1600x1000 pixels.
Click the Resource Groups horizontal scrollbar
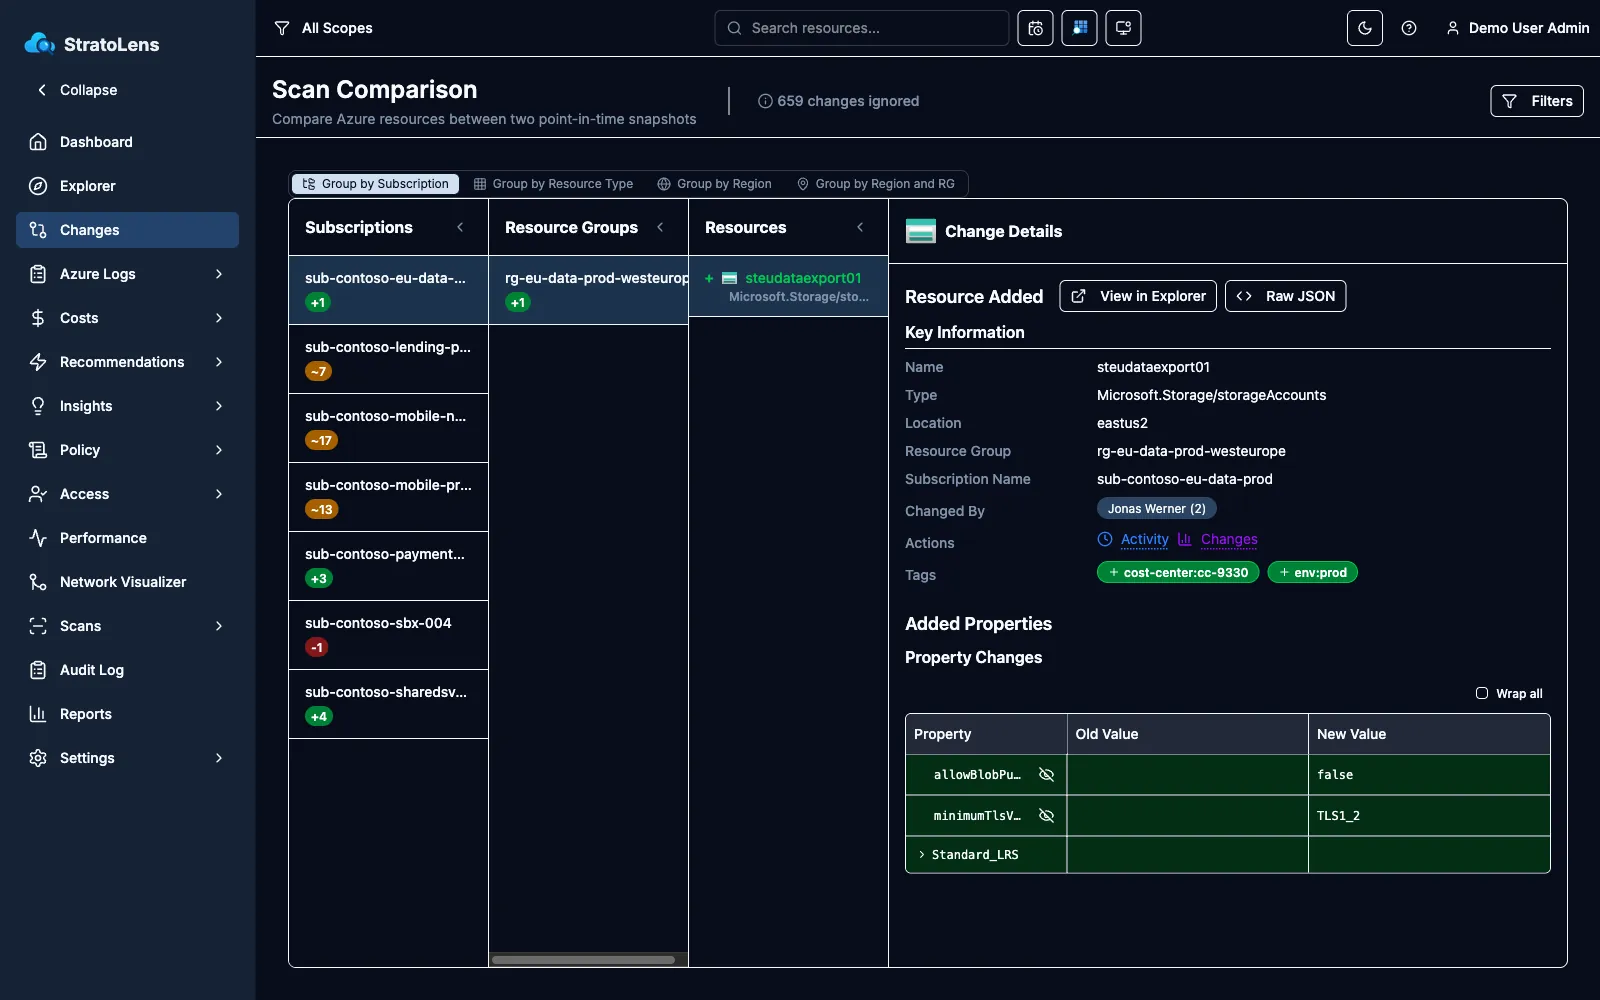pyautogui.click(x=584, y=960)
